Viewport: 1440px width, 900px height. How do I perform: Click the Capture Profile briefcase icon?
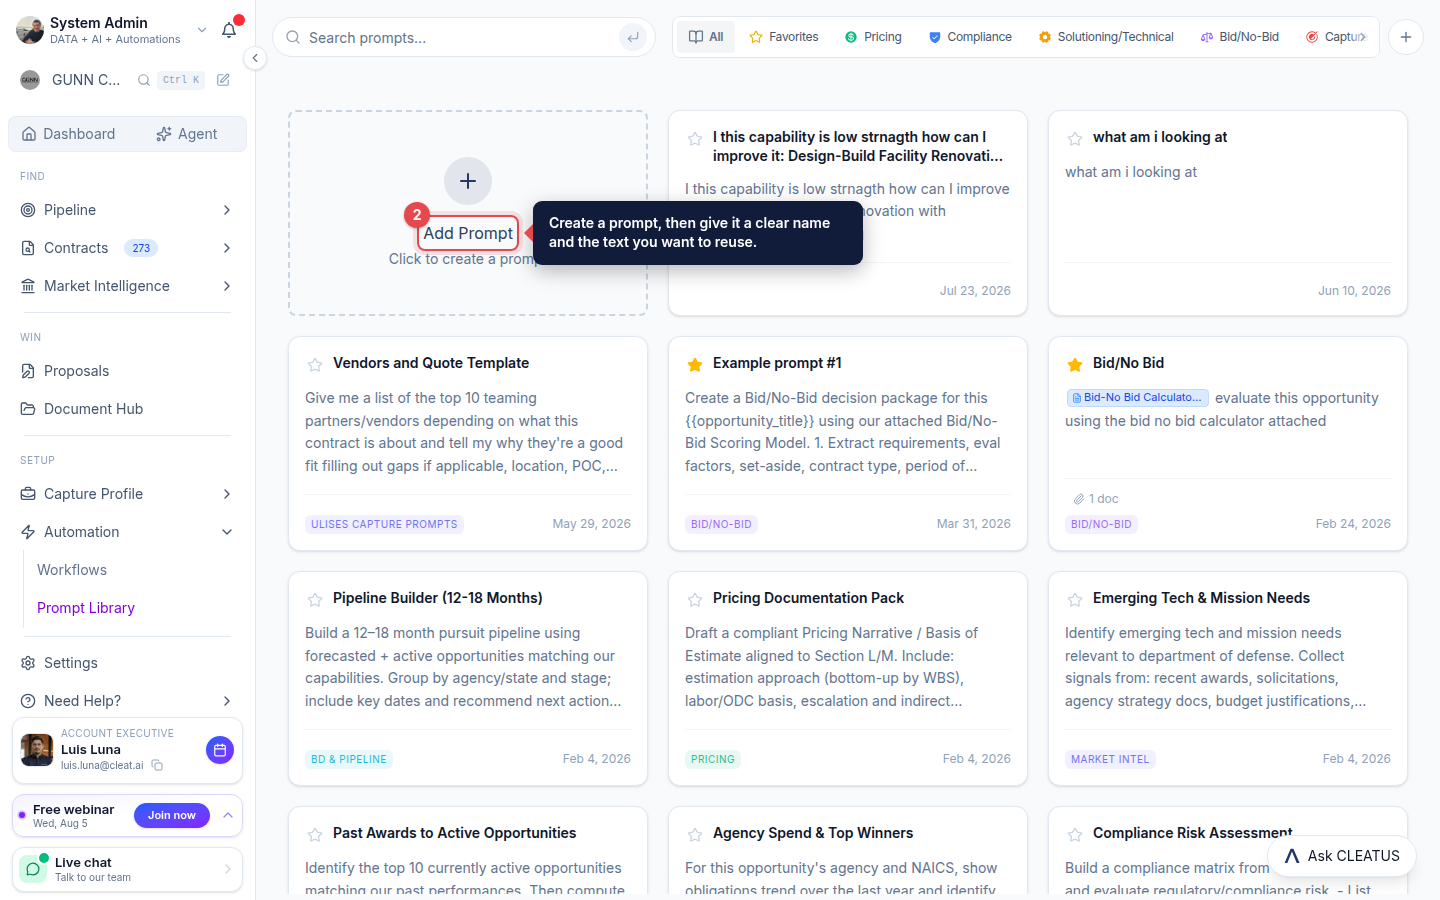(28, 494)
